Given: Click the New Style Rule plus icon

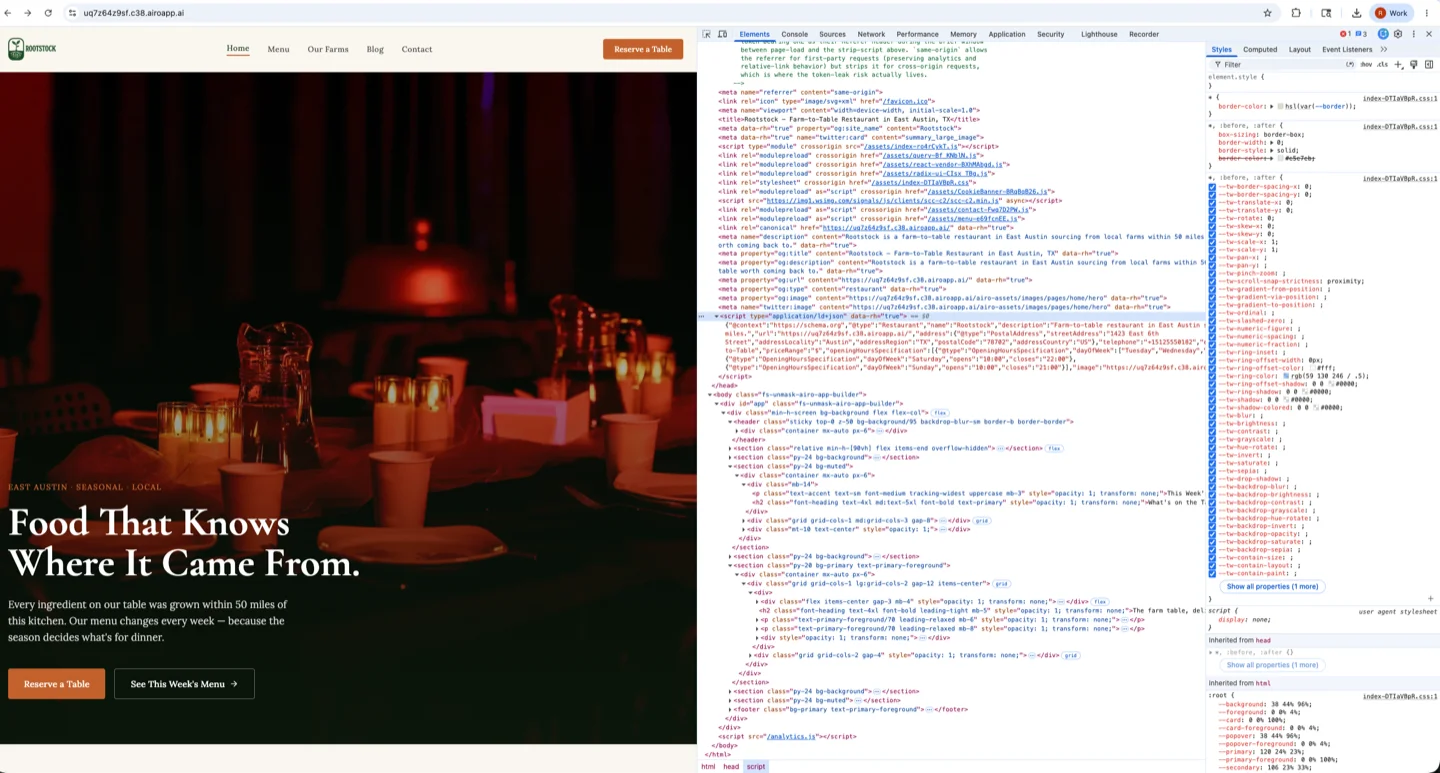Looking at the screenshot, I should pyautogui.click(x=1399, y=64).
